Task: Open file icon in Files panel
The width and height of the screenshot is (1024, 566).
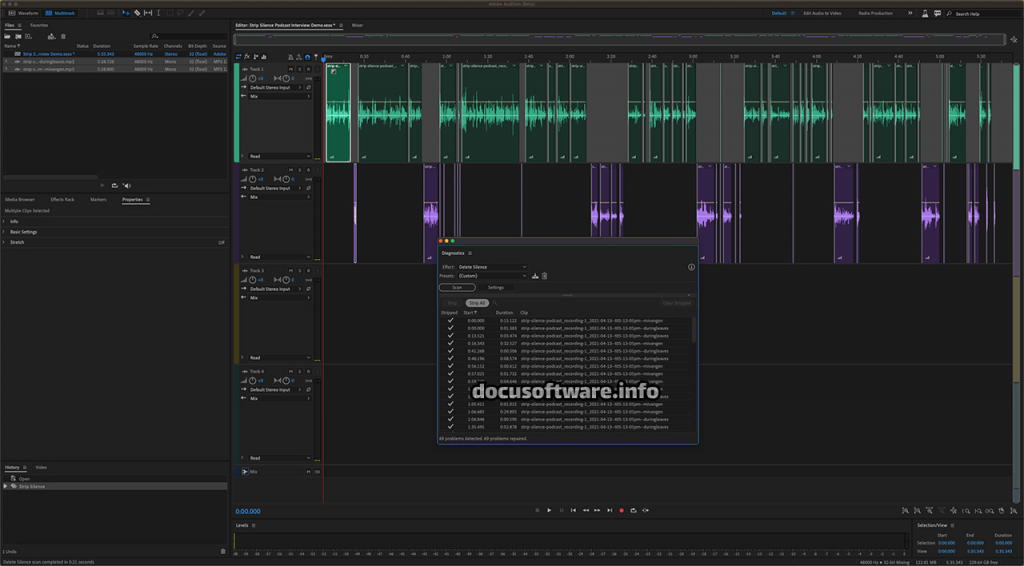Action: pyautogui.click(x=7, y=37)
